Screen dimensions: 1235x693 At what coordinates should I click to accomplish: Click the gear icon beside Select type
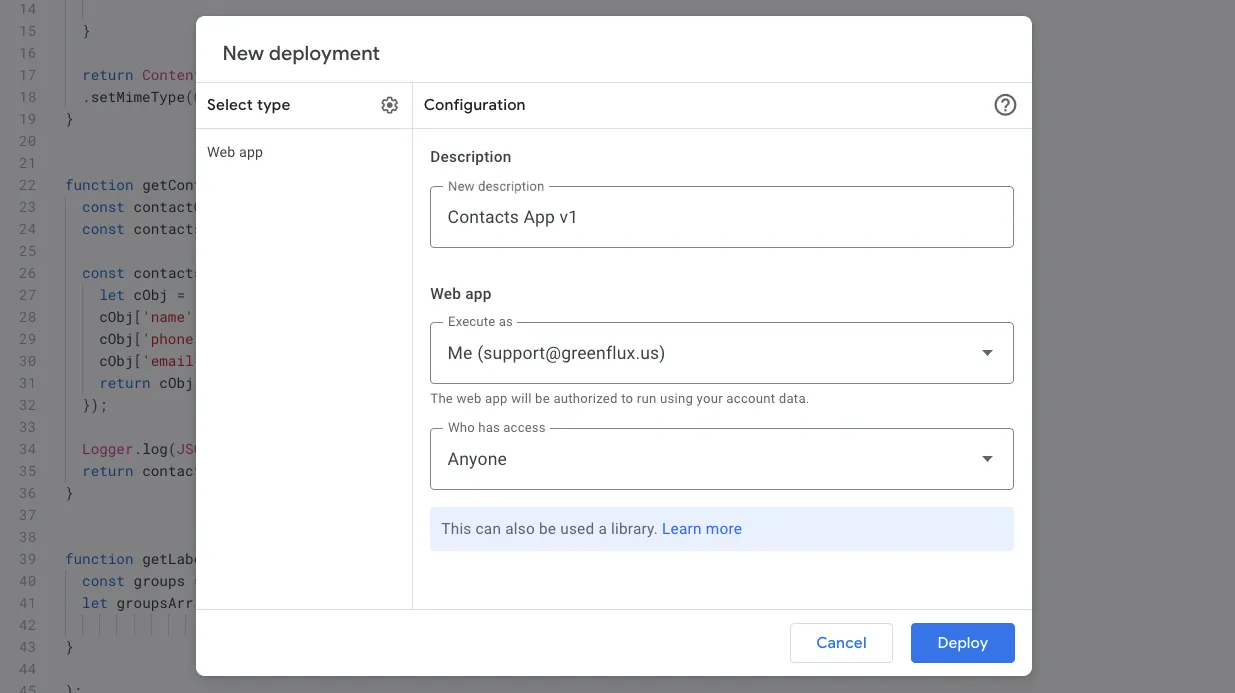tap(390, 105)
